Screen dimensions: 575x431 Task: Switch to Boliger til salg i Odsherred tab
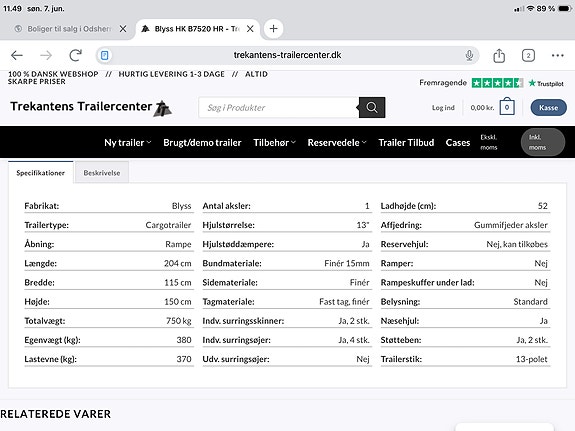pyautogui.click(x=68, y=29)
